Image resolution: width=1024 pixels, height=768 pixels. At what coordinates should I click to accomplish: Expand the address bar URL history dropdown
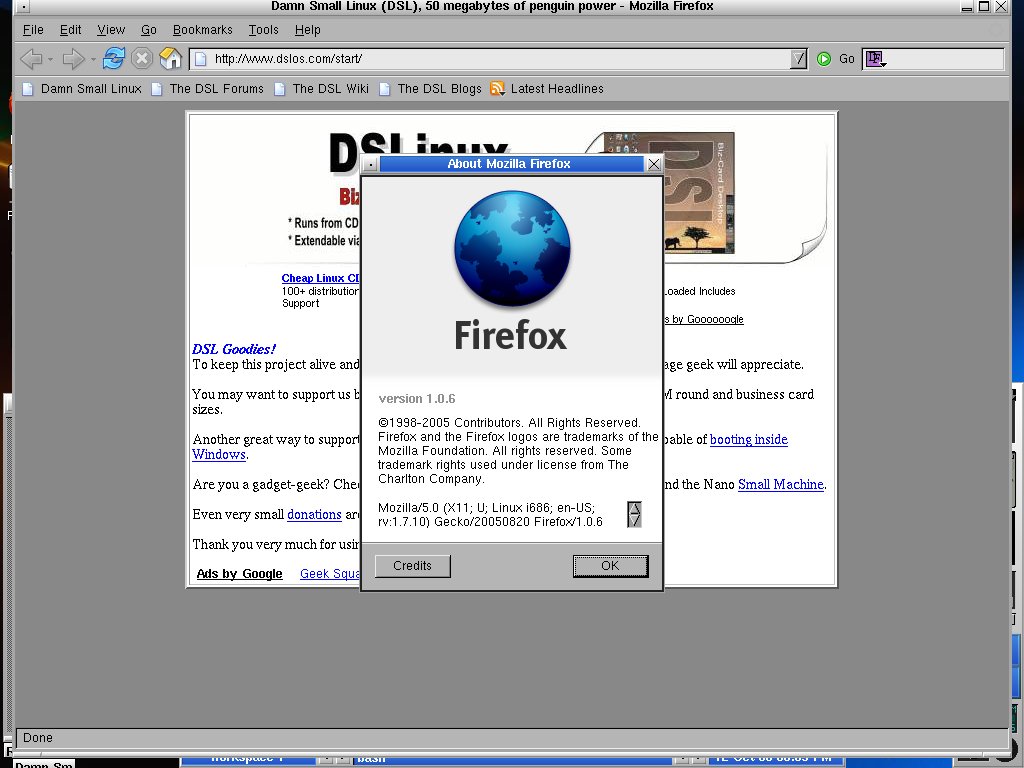tap(798, 59)
